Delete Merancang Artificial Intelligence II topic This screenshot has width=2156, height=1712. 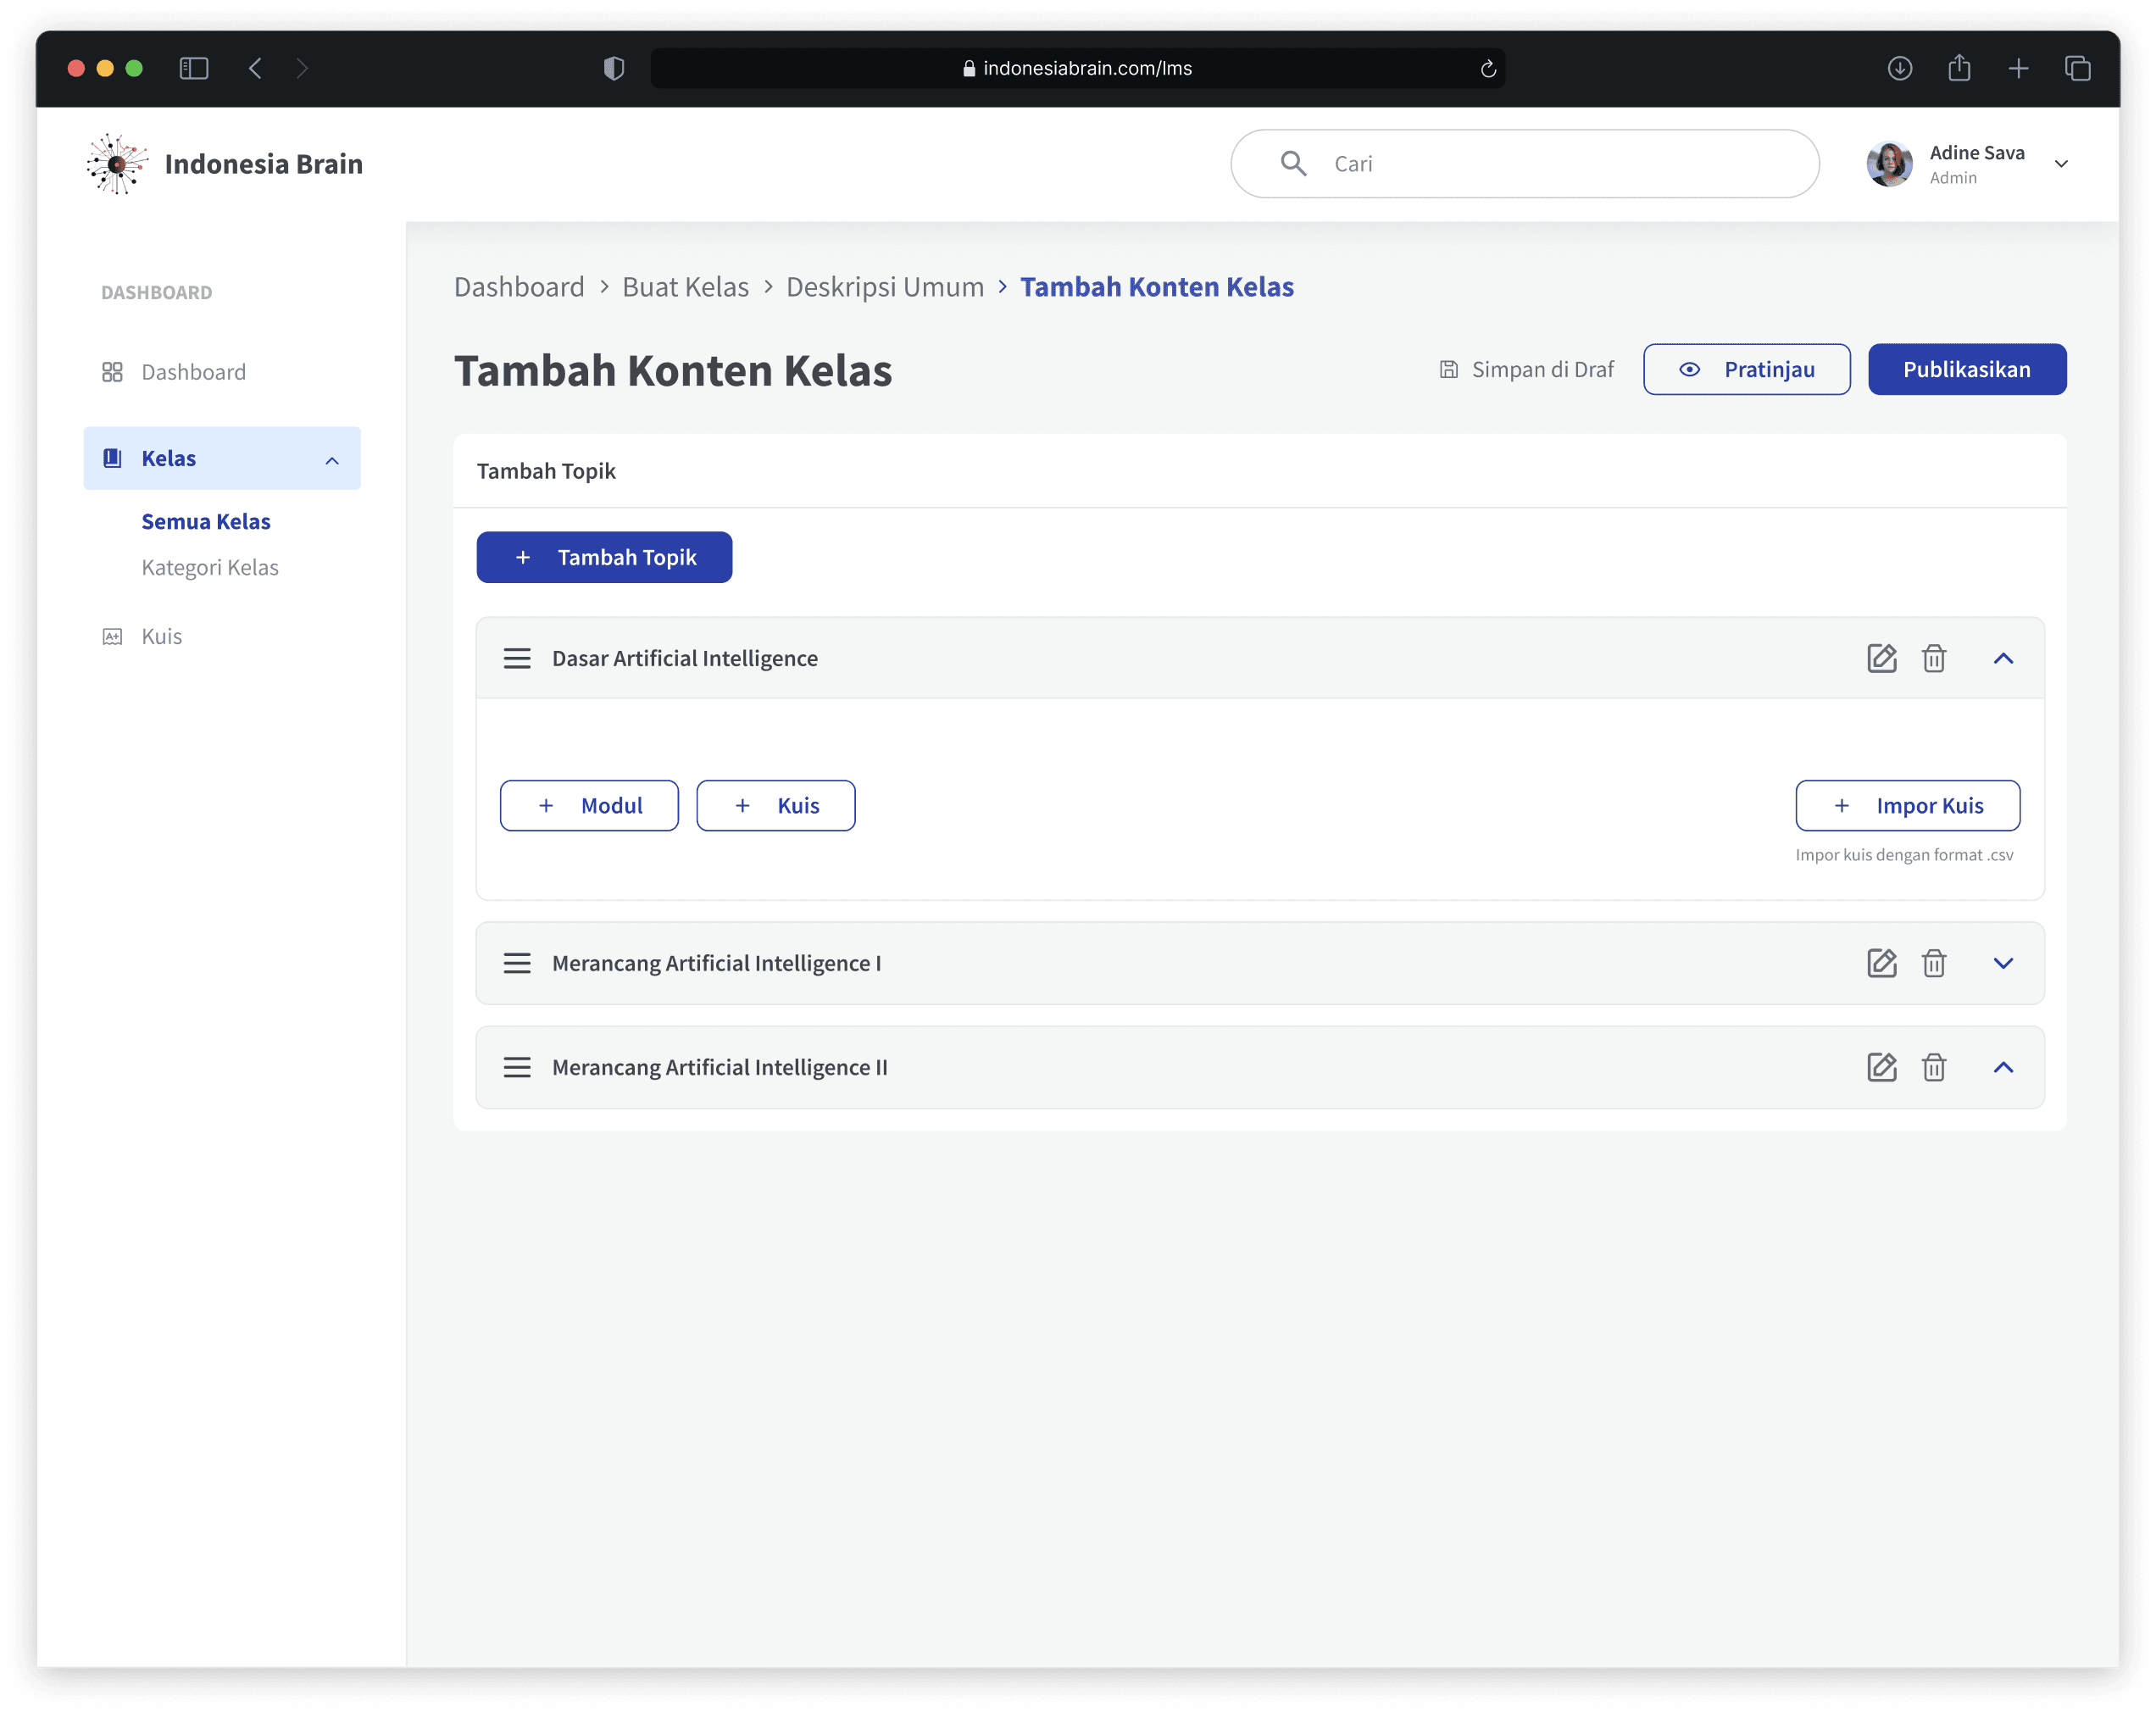(1933, 1067)
